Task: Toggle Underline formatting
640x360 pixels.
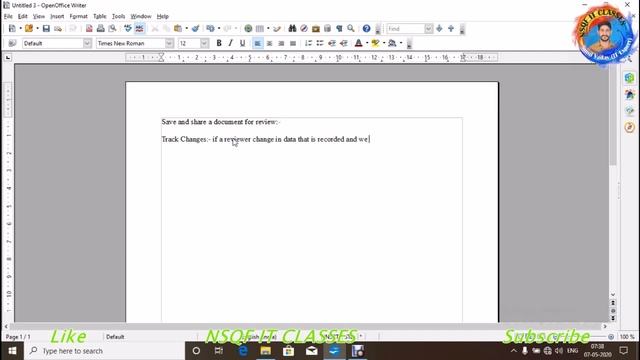Action: (242, 43)
